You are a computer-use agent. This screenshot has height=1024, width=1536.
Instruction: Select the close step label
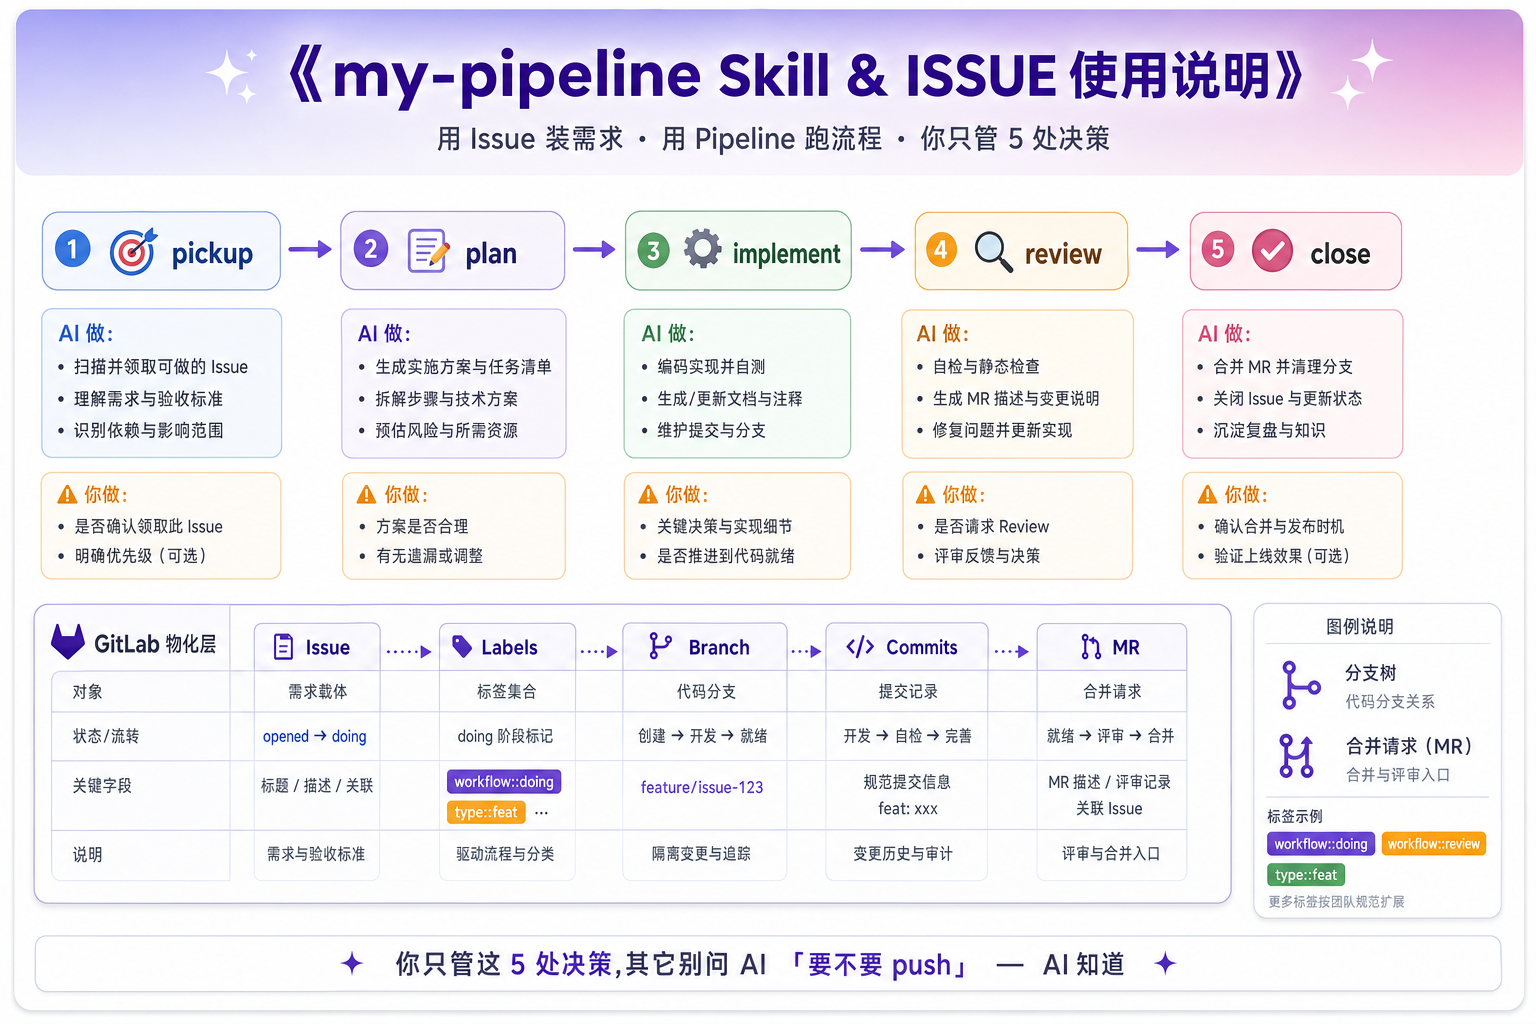[1340, 254]
